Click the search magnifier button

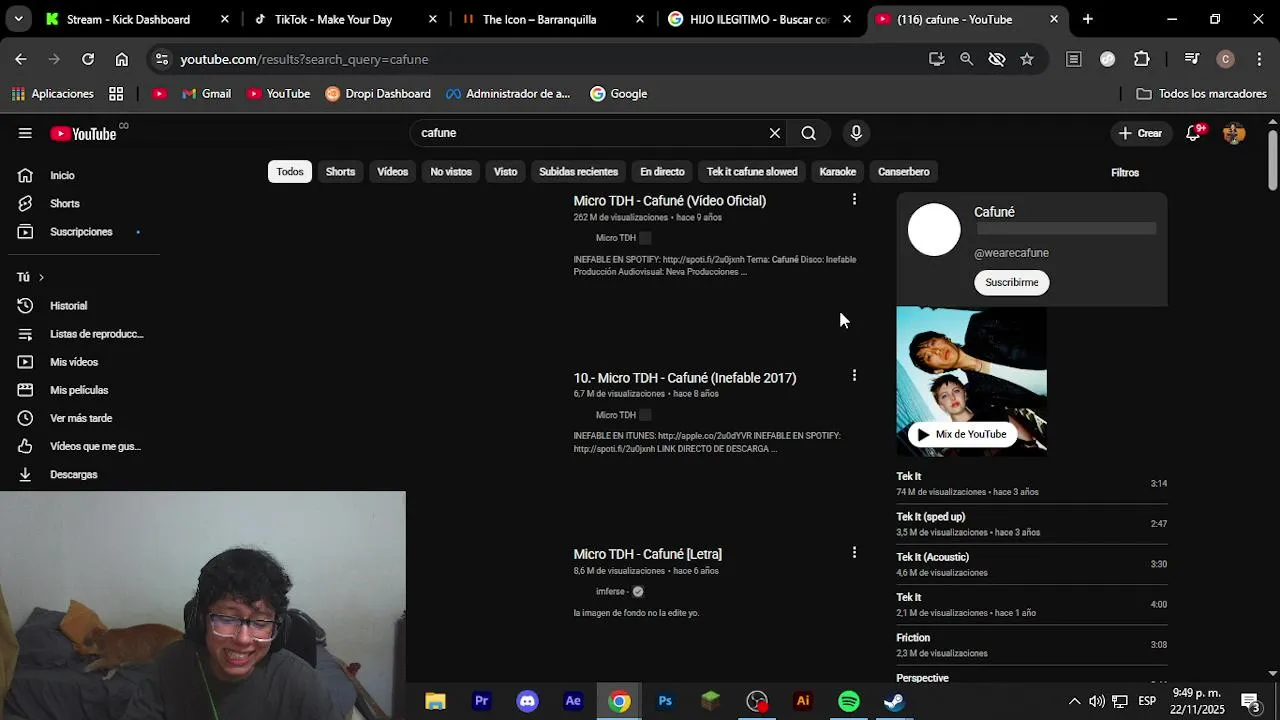pos(808,133)
